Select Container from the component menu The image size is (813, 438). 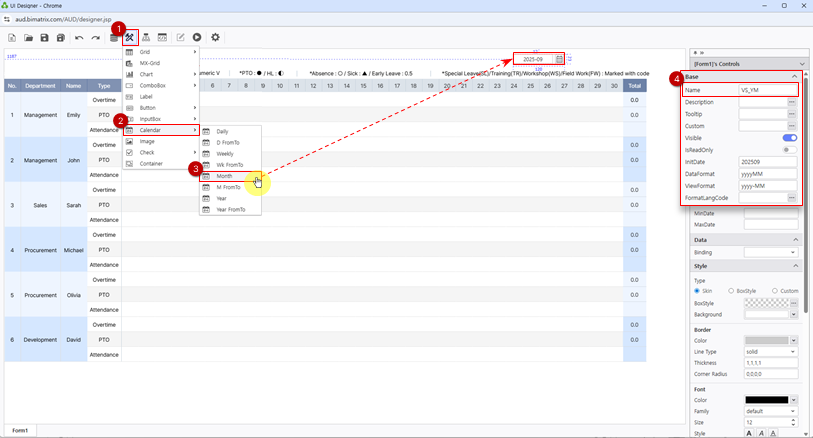(161, 164)
